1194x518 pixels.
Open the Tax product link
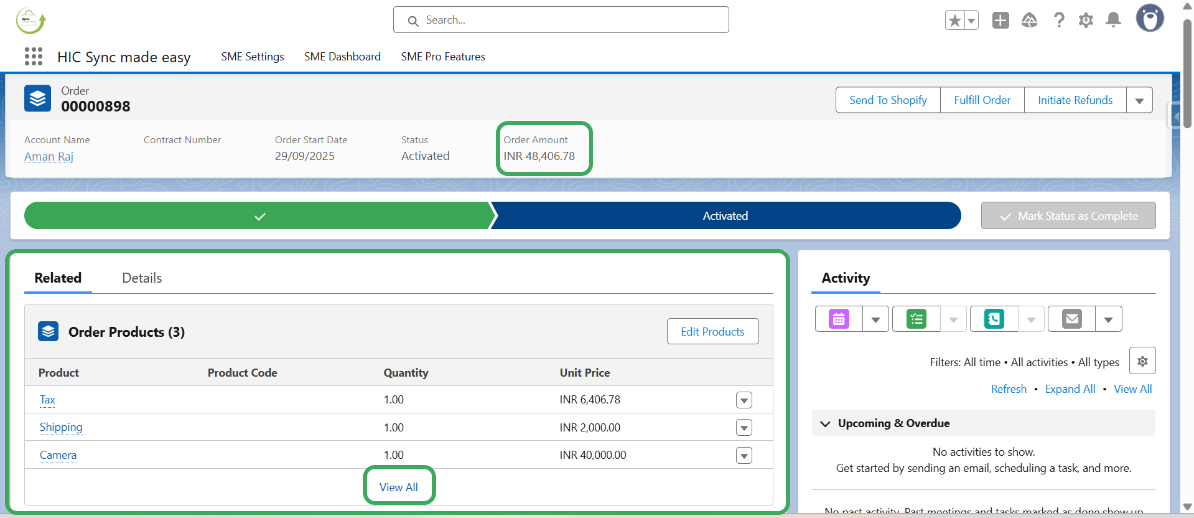(x=47, y=400)
